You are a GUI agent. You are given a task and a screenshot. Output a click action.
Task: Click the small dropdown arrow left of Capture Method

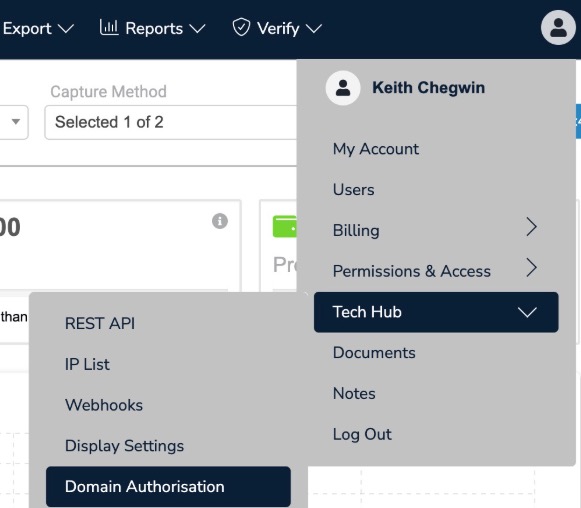click(x=16, y=122)
